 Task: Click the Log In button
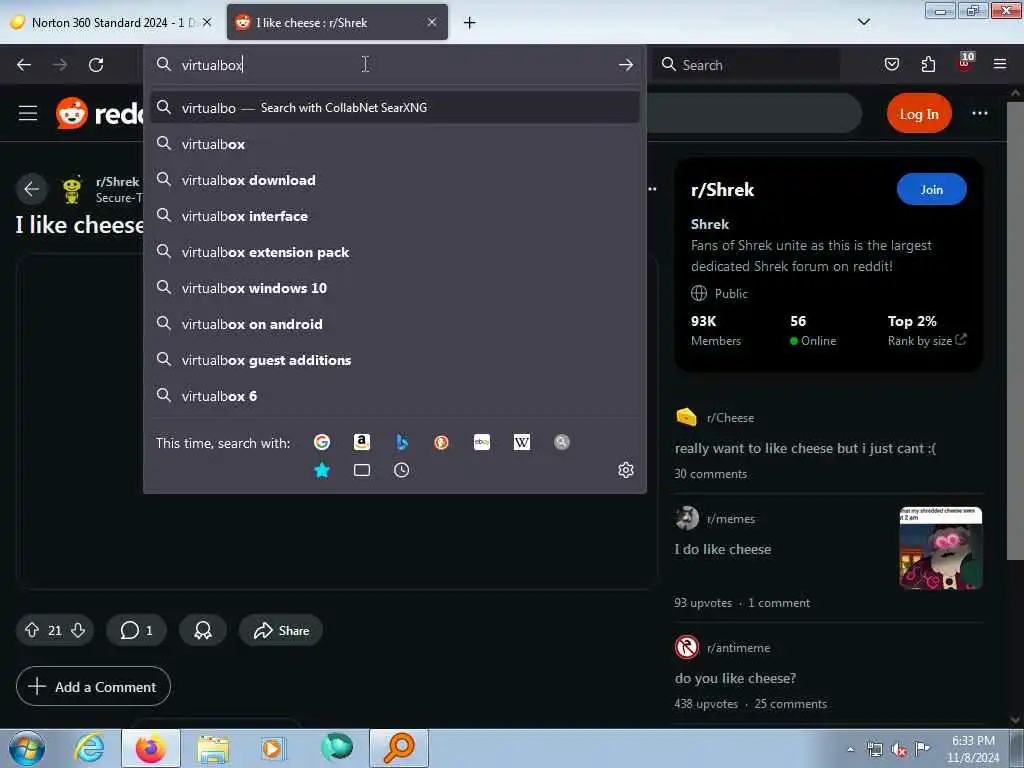tap(919, 114)
